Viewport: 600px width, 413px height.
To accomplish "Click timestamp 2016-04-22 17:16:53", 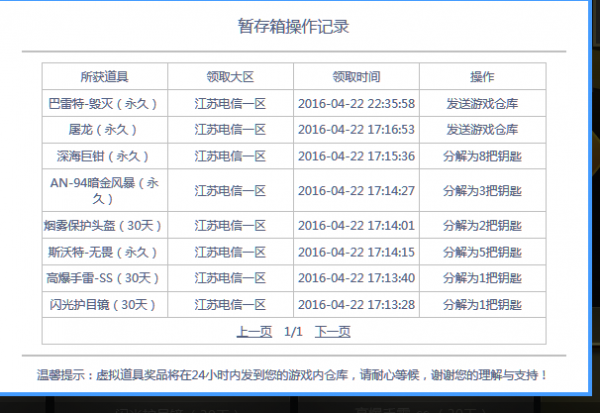I will (356, 130).
